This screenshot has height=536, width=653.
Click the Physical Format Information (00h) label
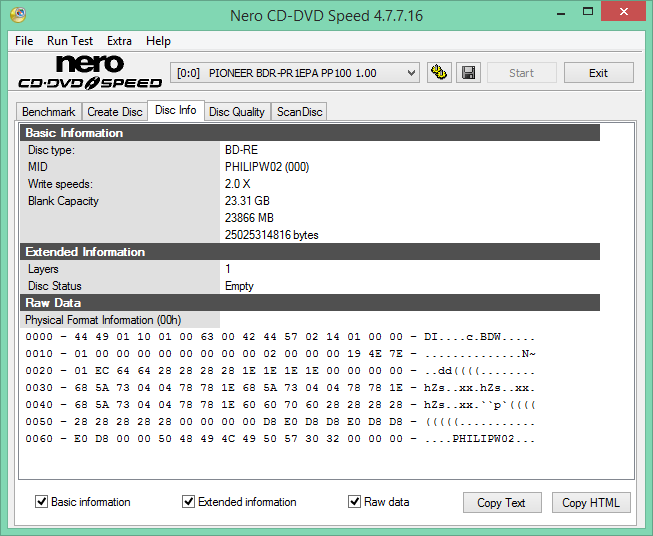[103, 320]
